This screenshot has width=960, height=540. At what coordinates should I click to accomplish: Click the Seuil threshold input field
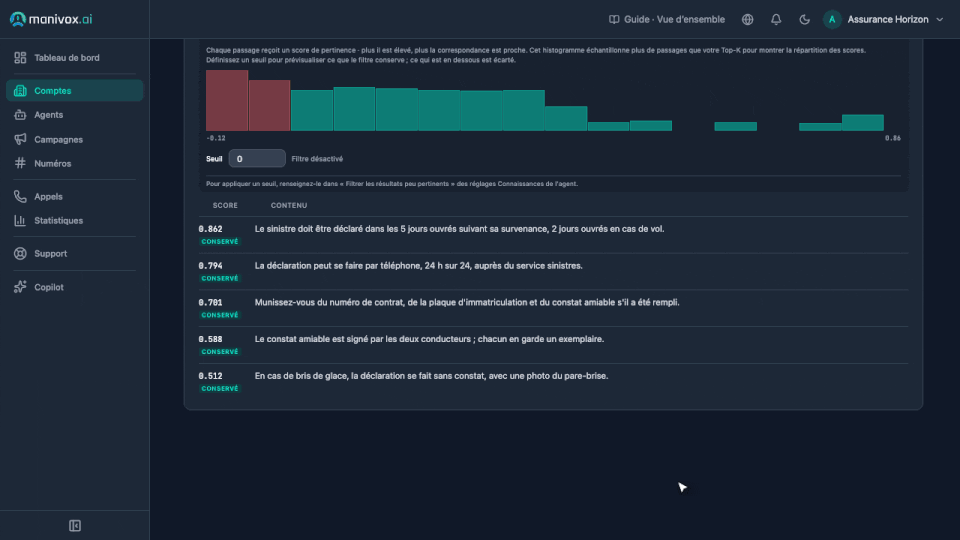tap(257, 159)
